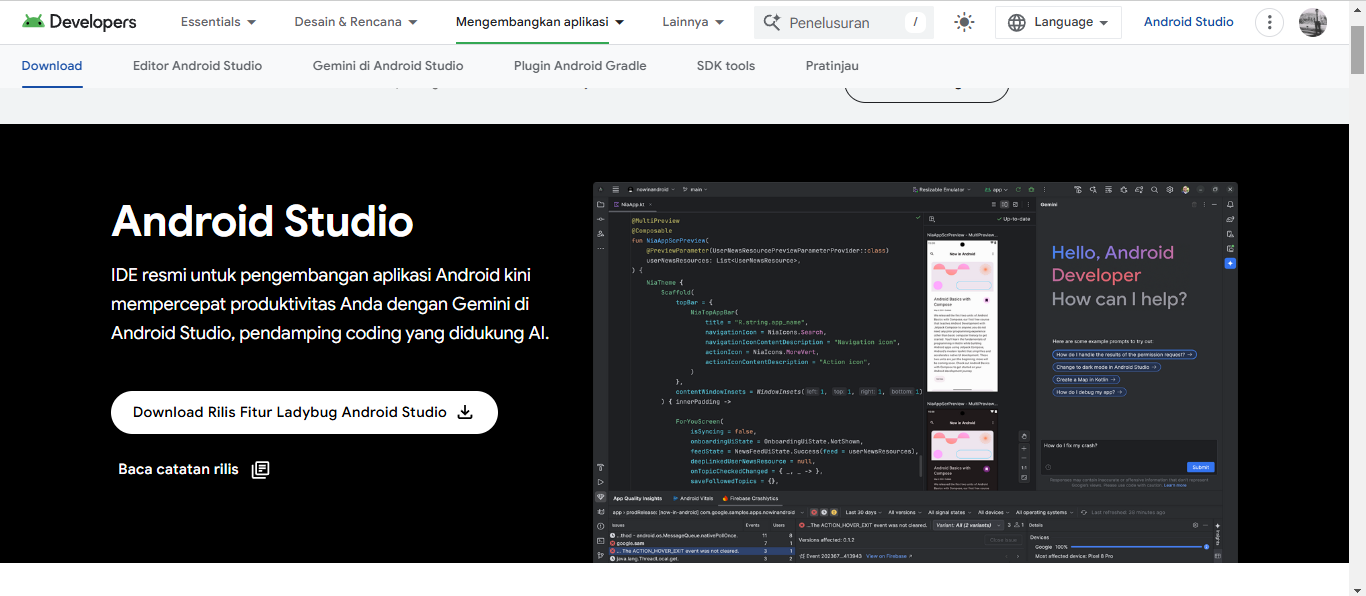
Task: Select the Download tab
Action: point(52,66)
